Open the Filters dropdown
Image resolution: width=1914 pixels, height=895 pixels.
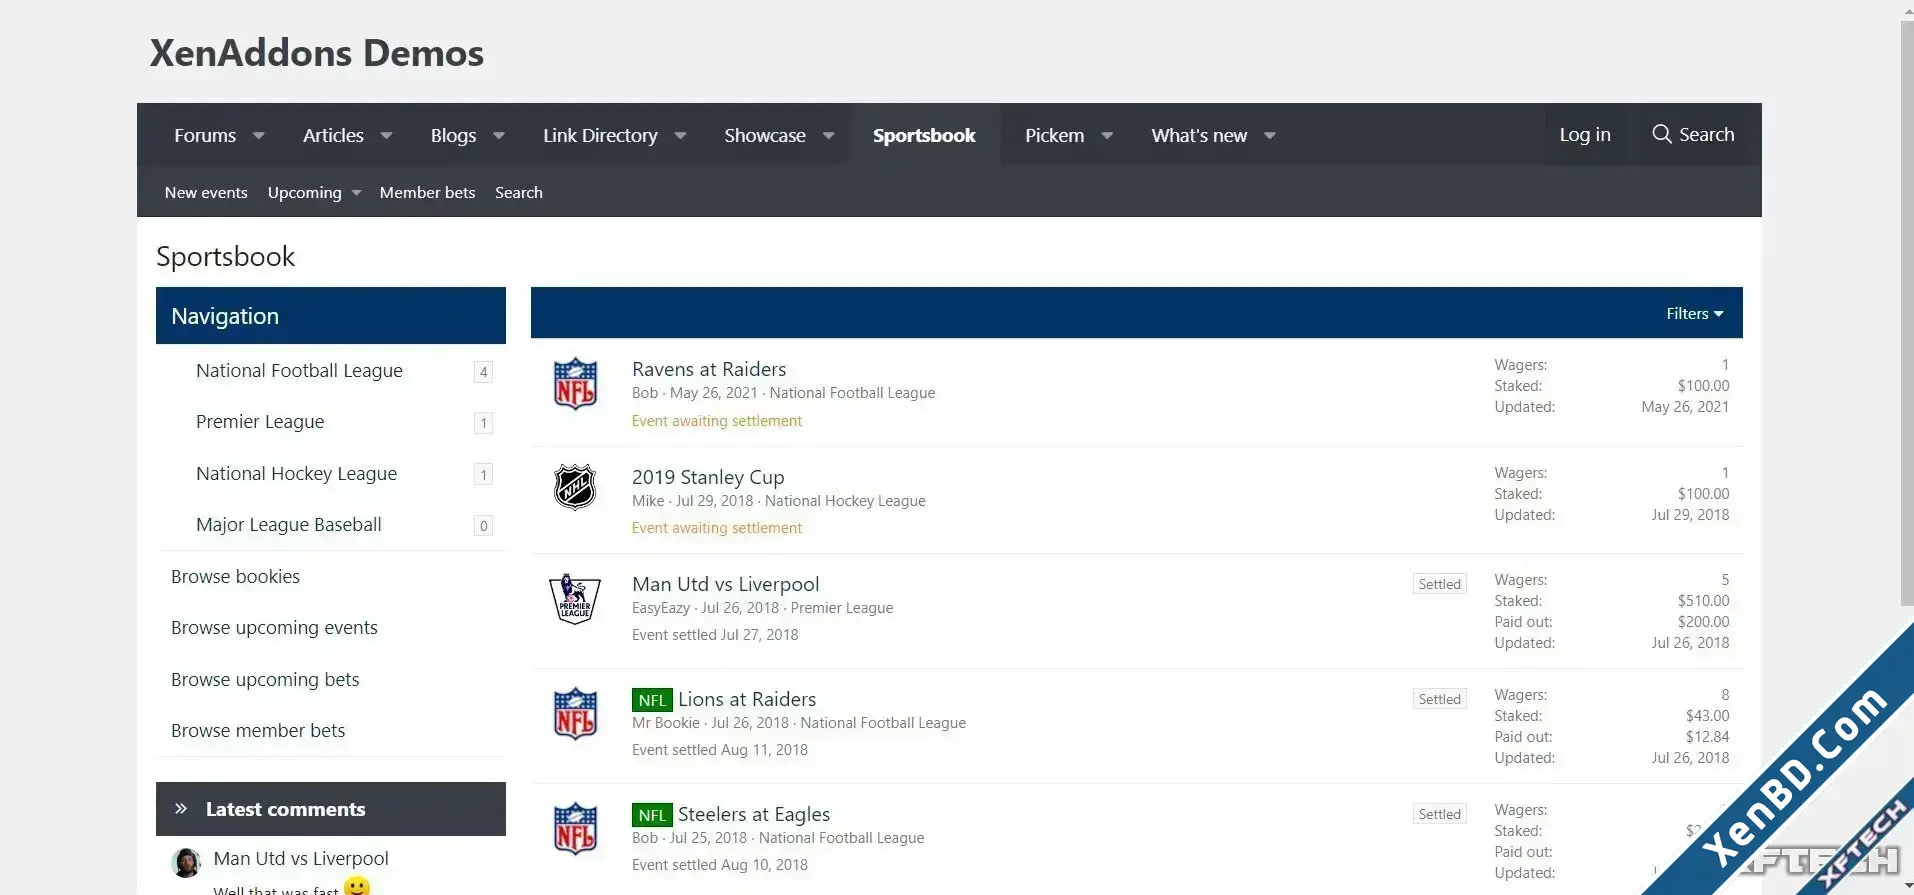click(1694, 314)
